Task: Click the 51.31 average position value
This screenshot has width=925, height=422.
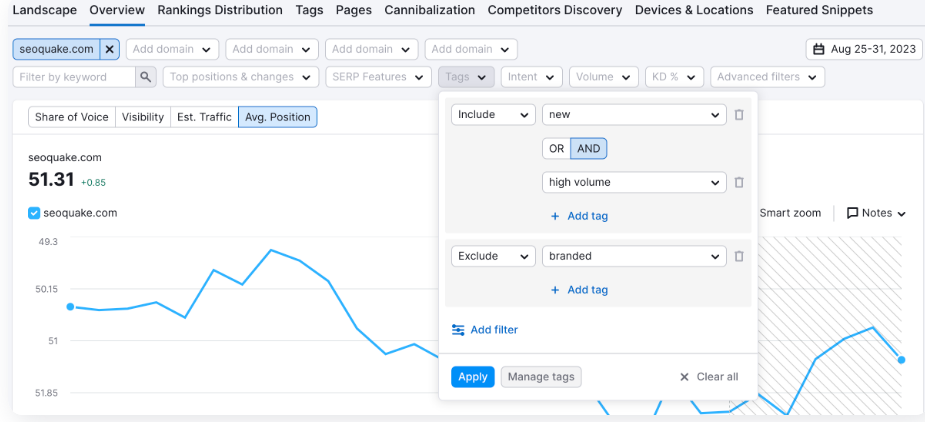Action: 51,180
